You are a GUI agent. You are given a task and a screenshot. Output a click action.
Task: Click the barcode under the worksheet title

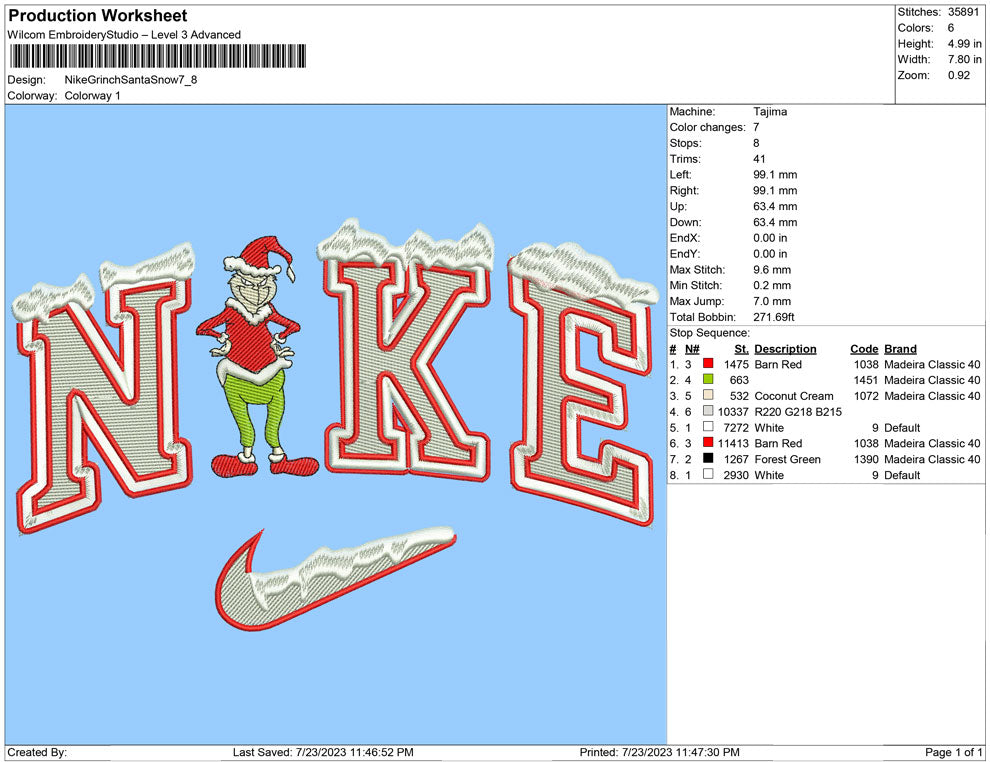pos(157,56)
